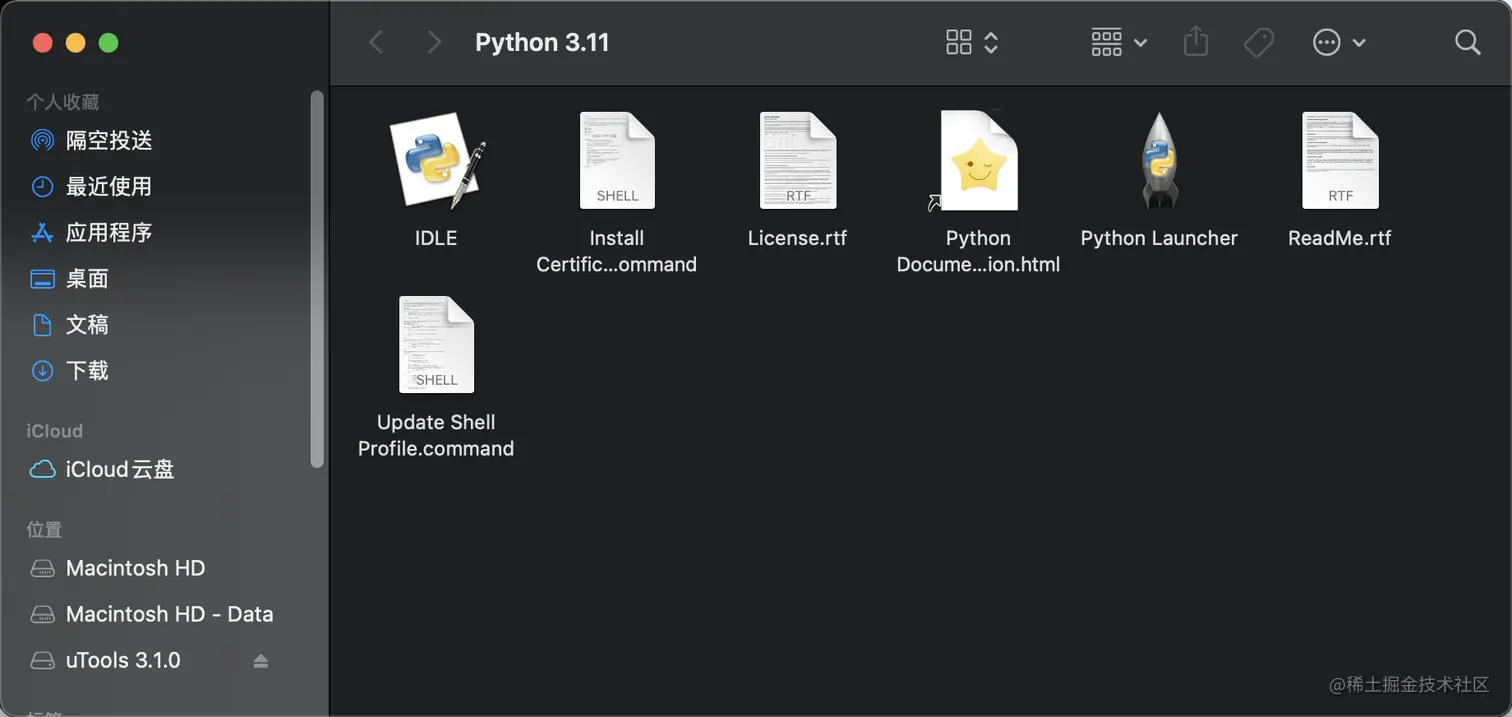Click the 个人收藏 section header
Image resolution: width=1512 pixels, height=717 pixels.
coord(62,102)
